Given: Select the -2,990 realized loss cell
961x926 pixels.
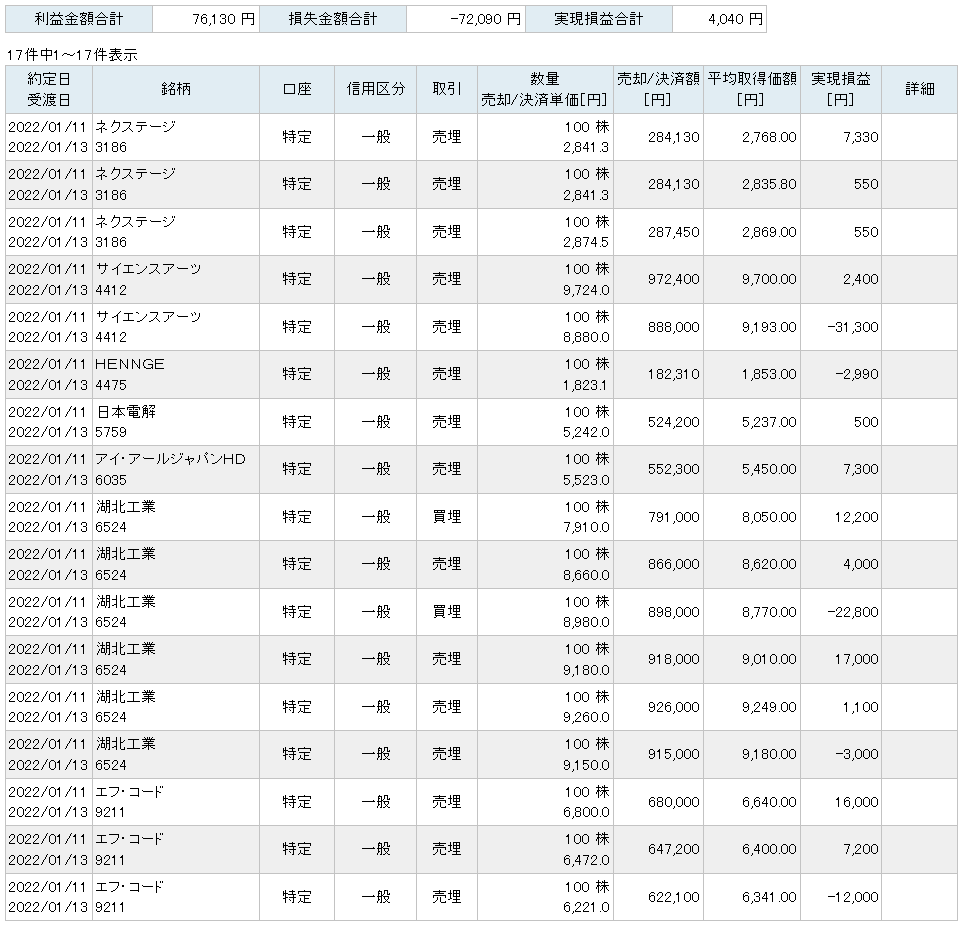Looking at the screenshot, I should tap(841, 374).
